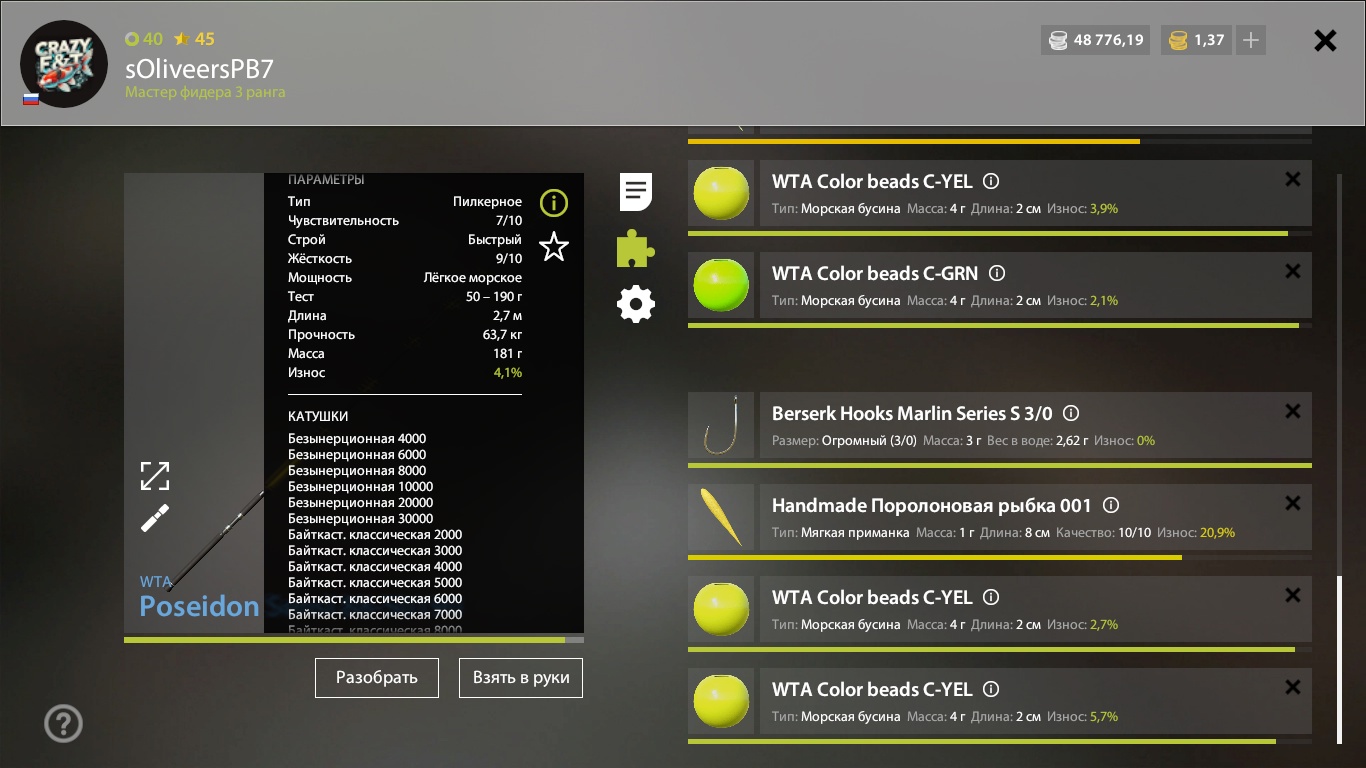Add gold coins with plus button
Viewport: 1366px width, 768px height.
pyautogui.click(x=1250, y=40)
